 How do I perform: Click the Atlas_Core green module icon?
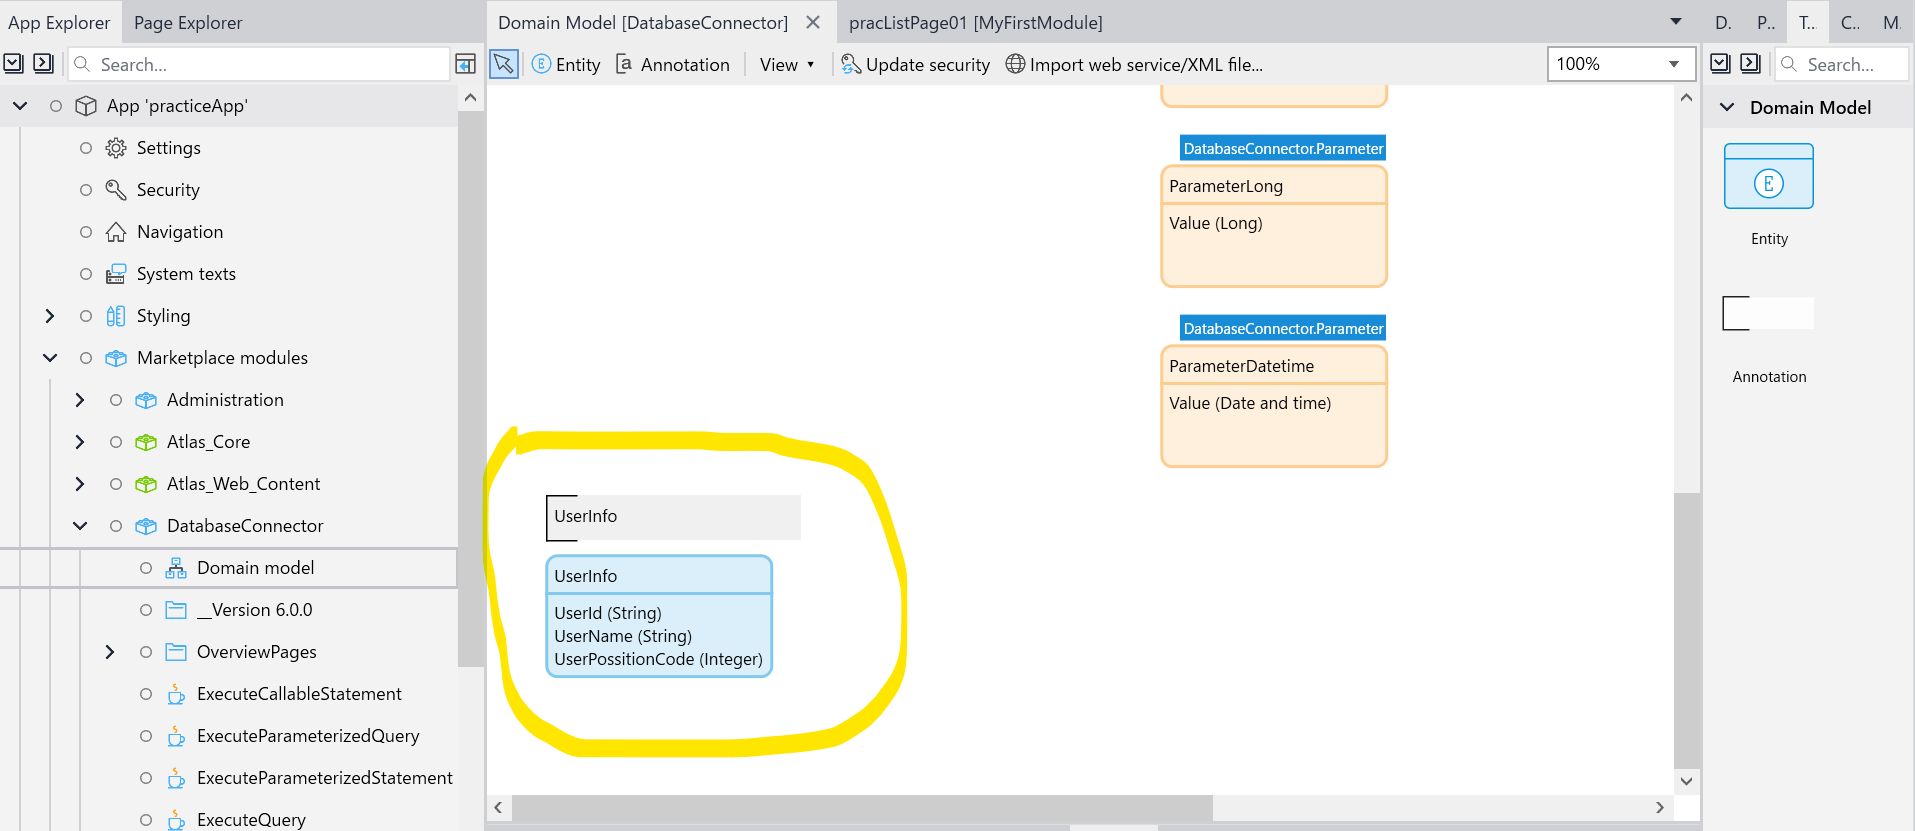(146, 442)
